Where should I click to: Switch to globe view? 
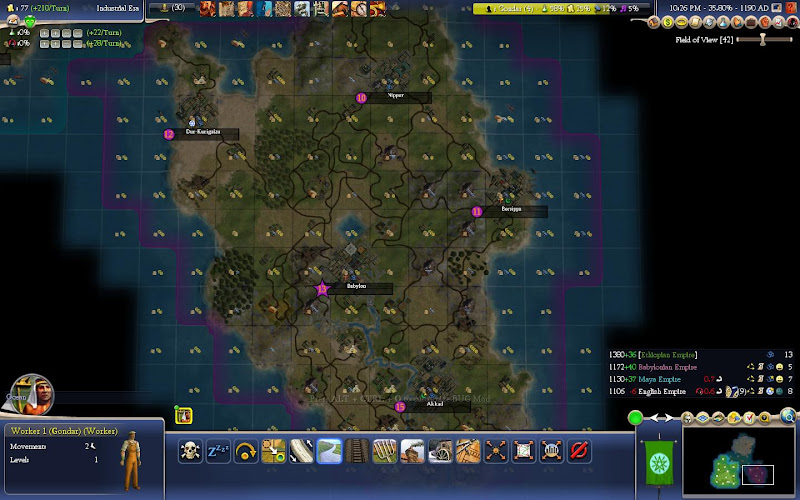pos(788,416)
